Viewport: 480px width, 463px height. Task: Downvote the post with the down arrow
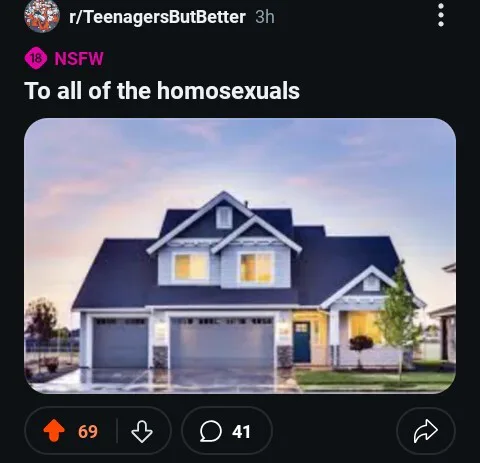(142, 431)
